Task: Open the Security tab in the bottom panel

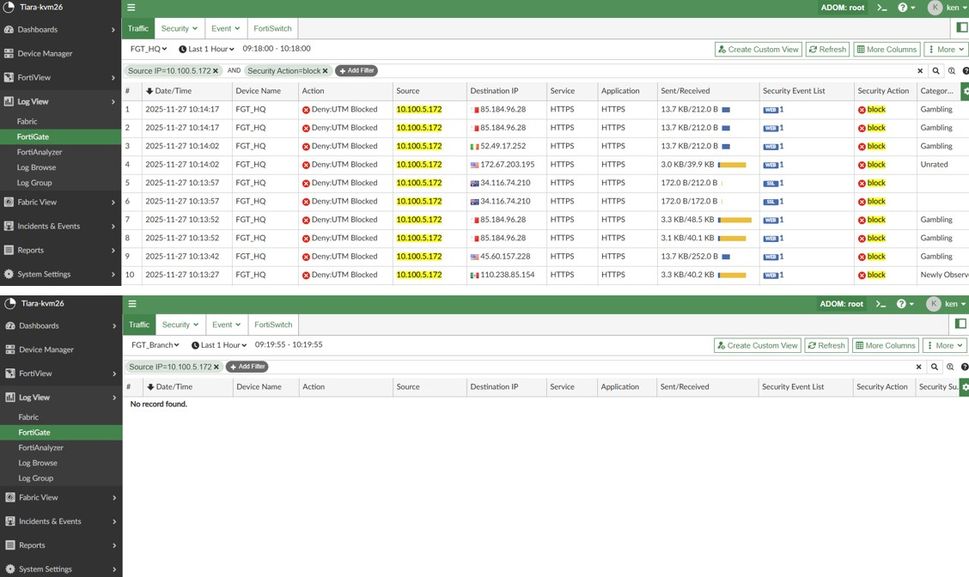Action: click(x=180, y=325)
